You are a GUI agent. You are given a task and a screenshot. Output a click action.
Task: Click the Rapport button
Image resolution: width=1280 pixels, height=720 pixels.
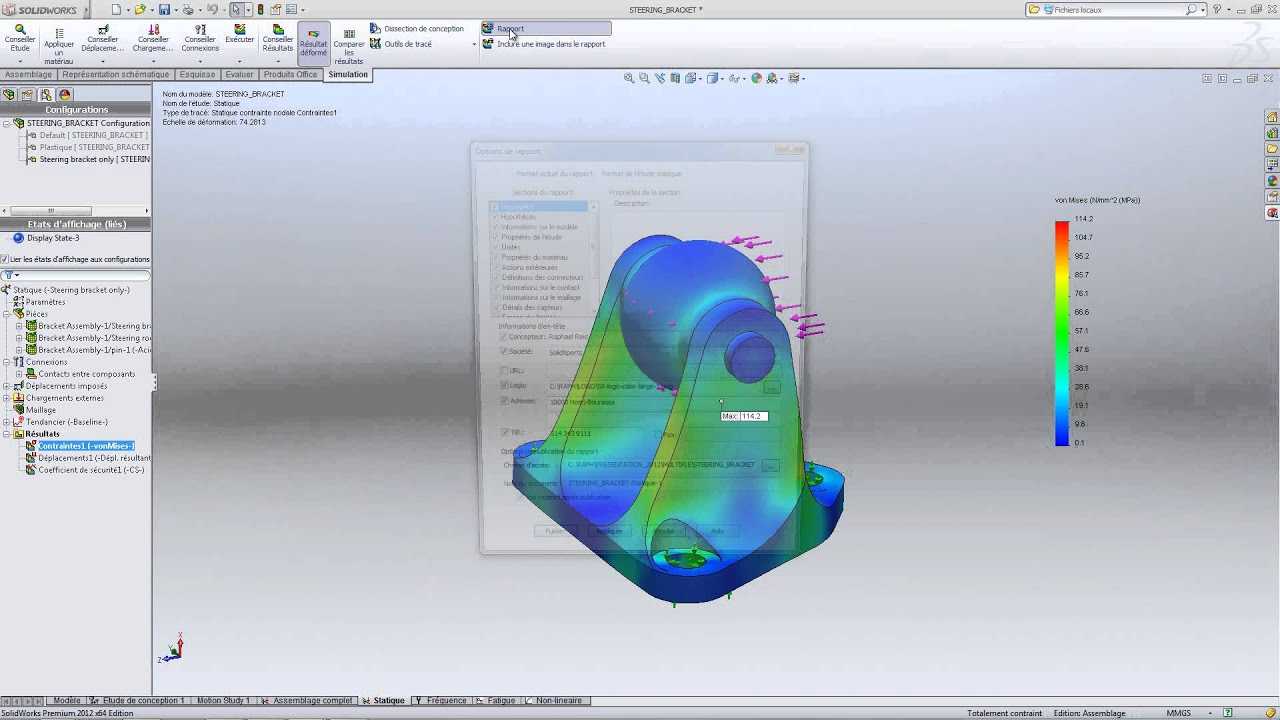pyautogui.click(x=509, y=29)
